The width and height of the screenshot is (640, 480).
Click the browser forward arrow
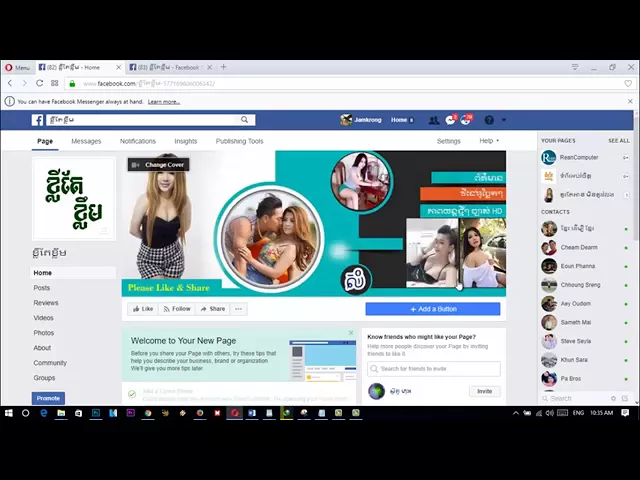pos(24,83)
